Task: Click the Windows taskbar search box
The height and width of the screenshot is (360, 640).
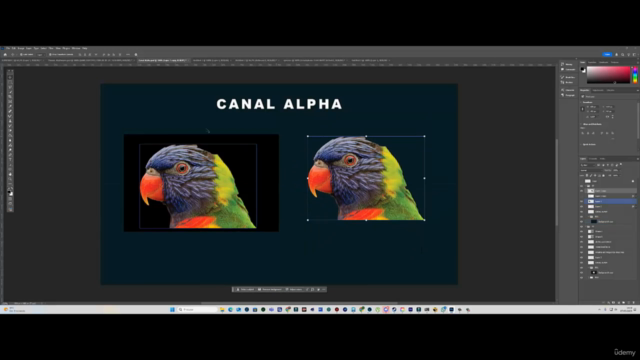Action: pyautogui.click(x=198, y=309)
